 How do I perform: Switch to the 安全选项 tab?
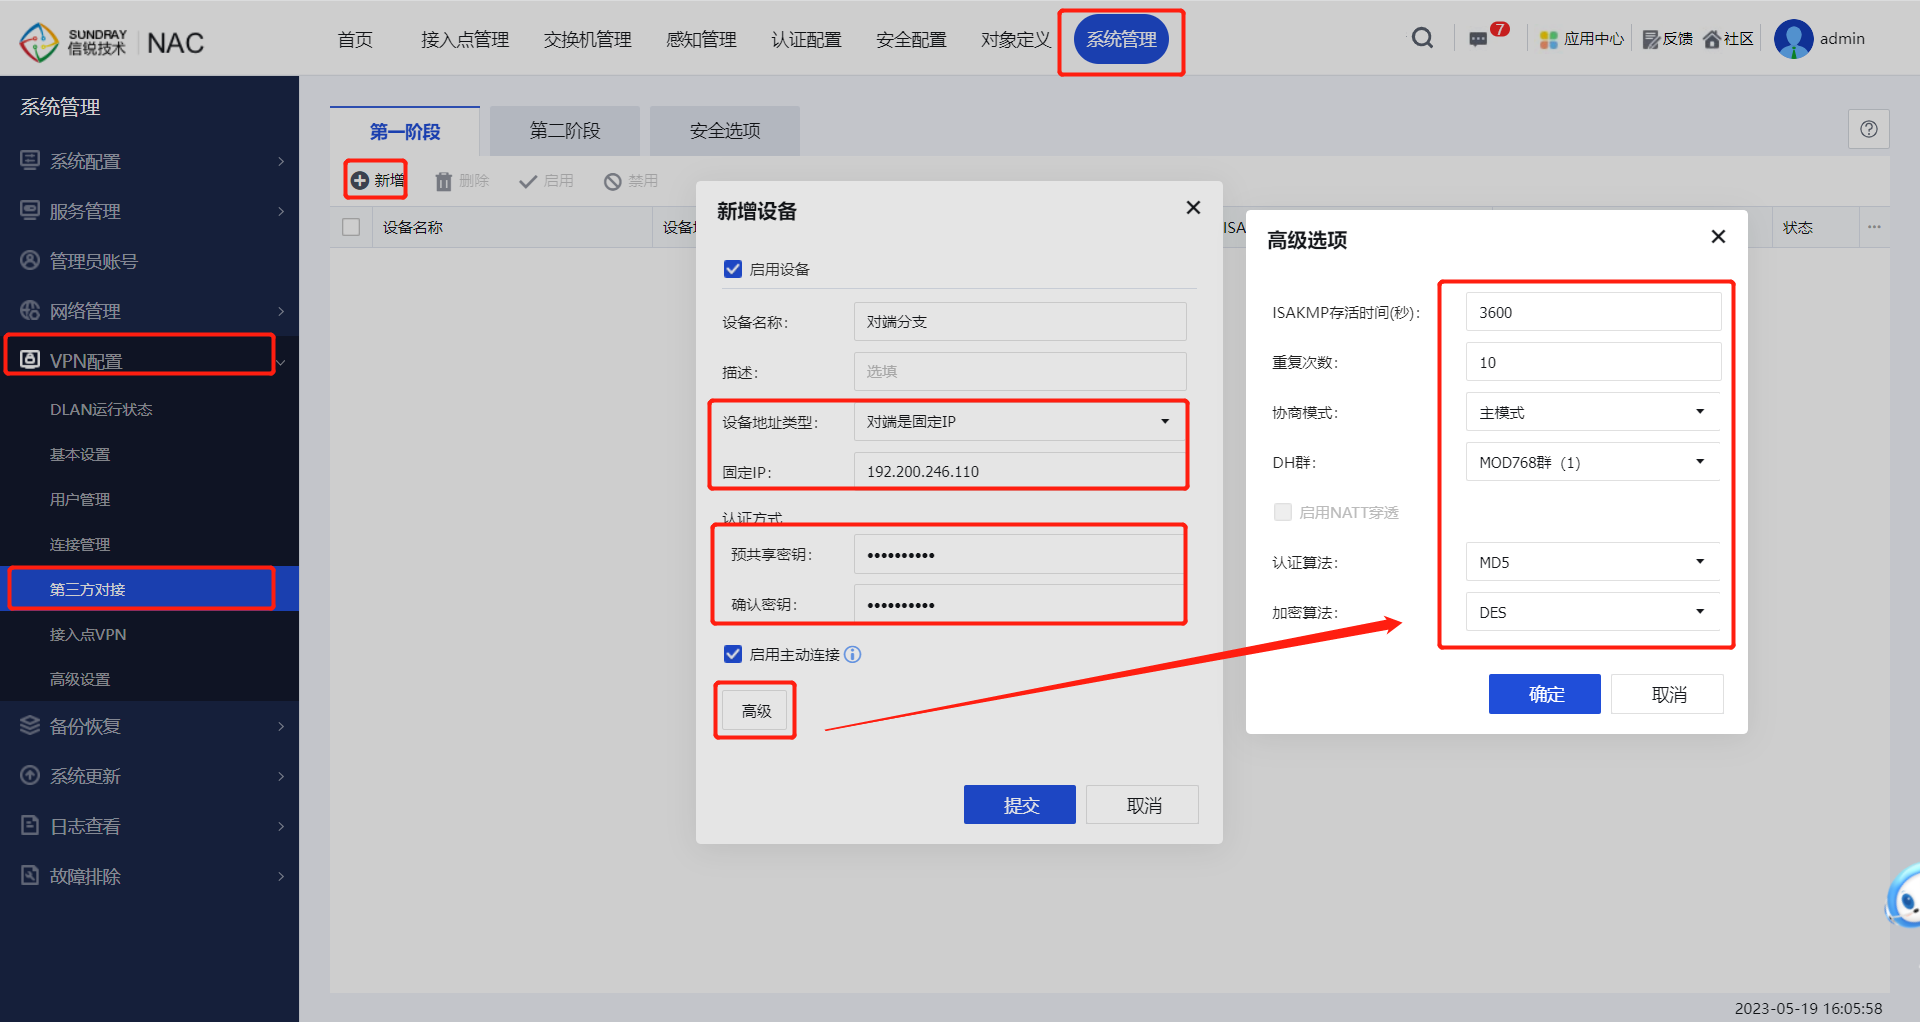pos(725,131)
